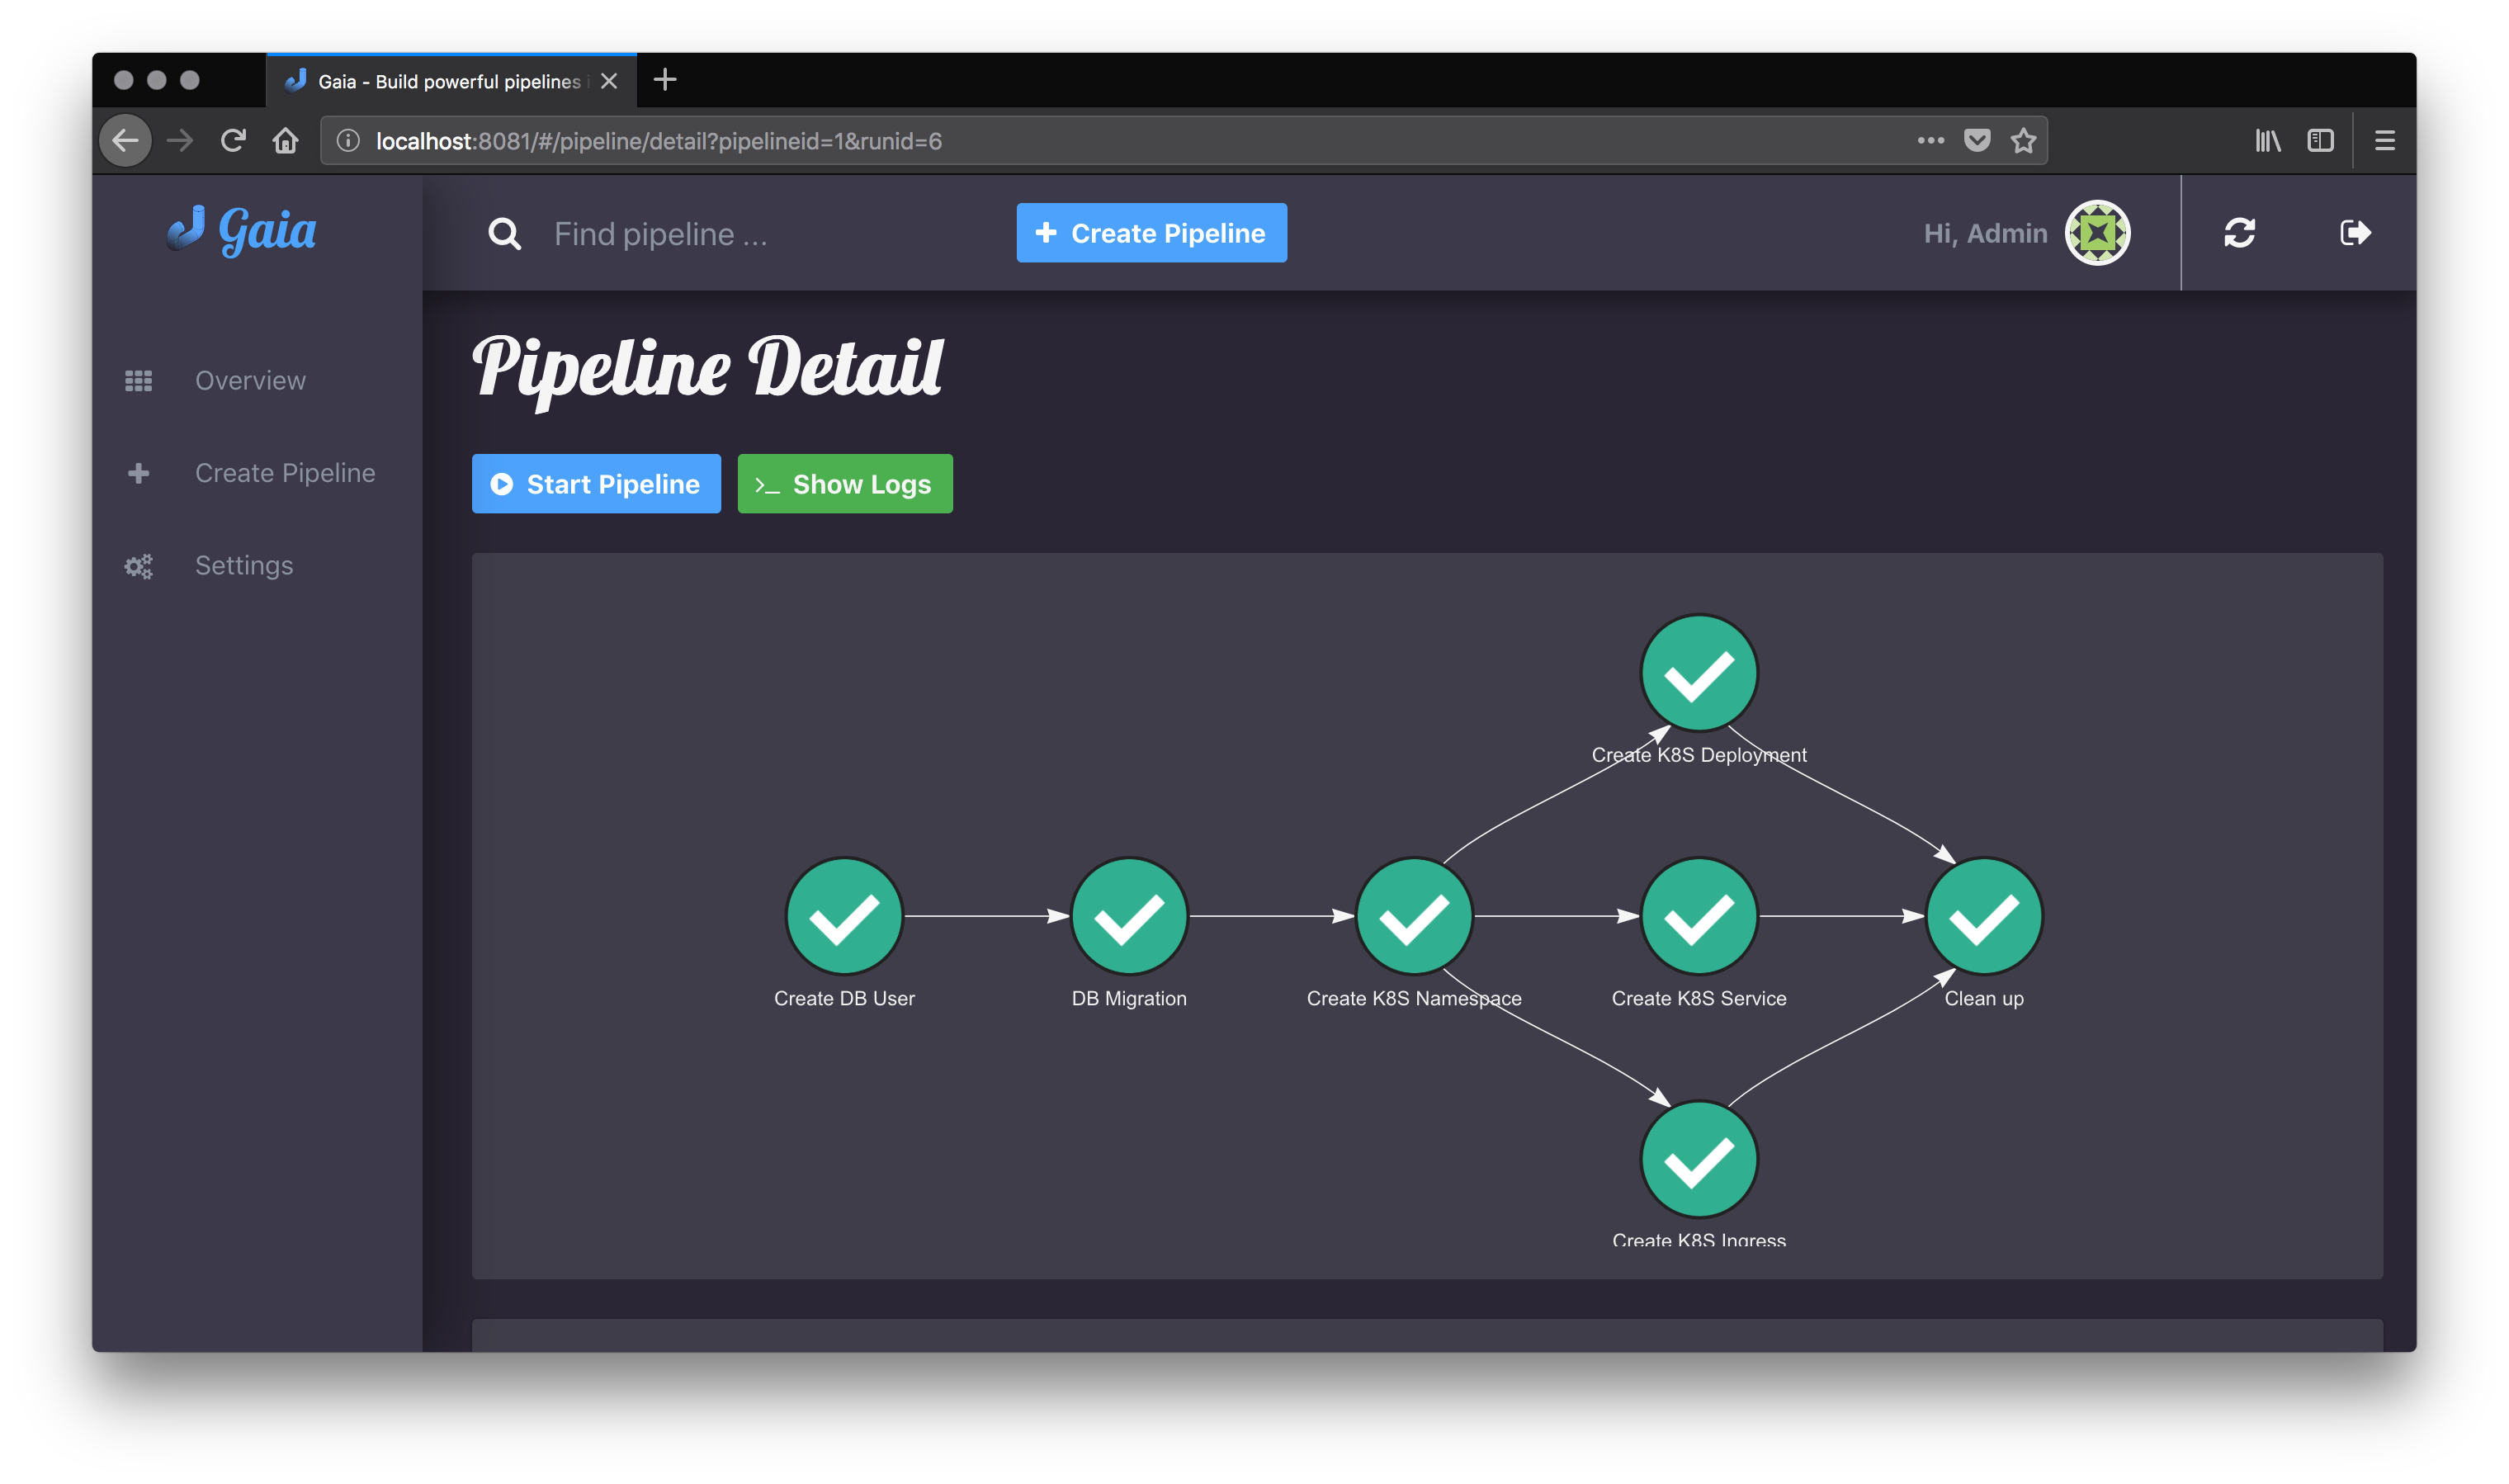The image size is (2509, 1484).
Task: Click the Settings gears icon
Action: tap(138, 567)
